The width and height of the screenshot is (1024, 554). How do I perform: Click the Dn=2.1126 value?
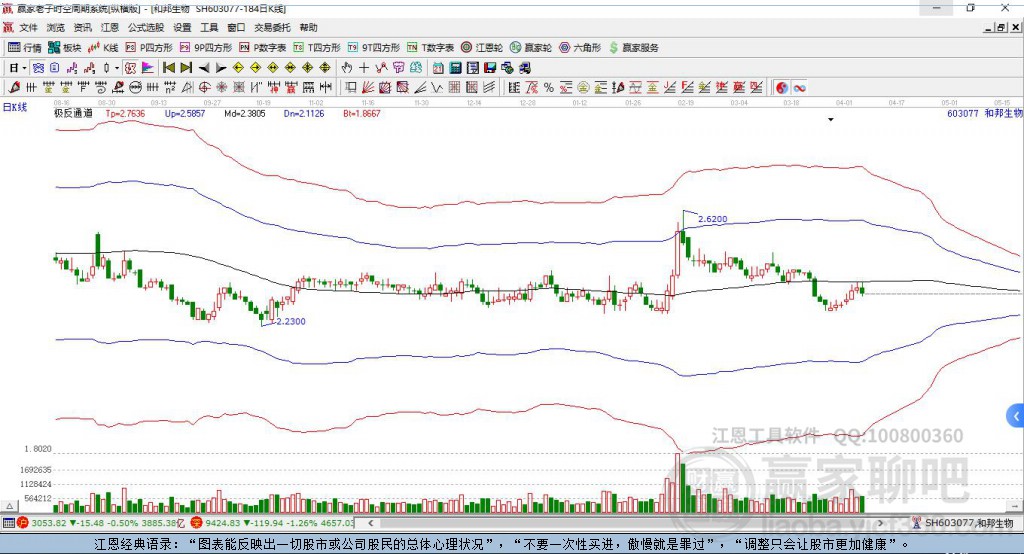pos(304,113)
